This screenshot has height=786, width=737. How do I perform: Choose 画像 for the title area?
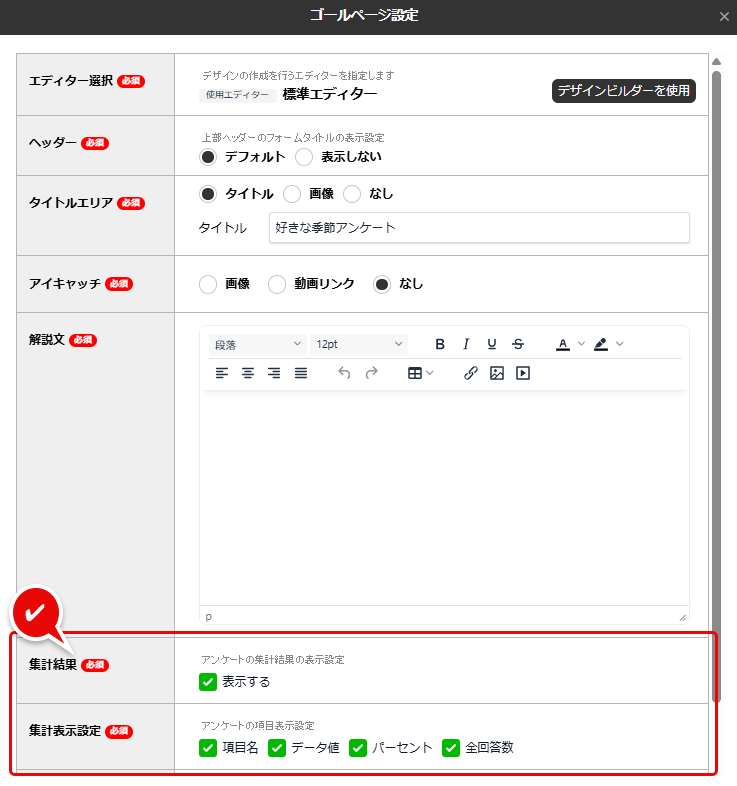tap(292, 194)
